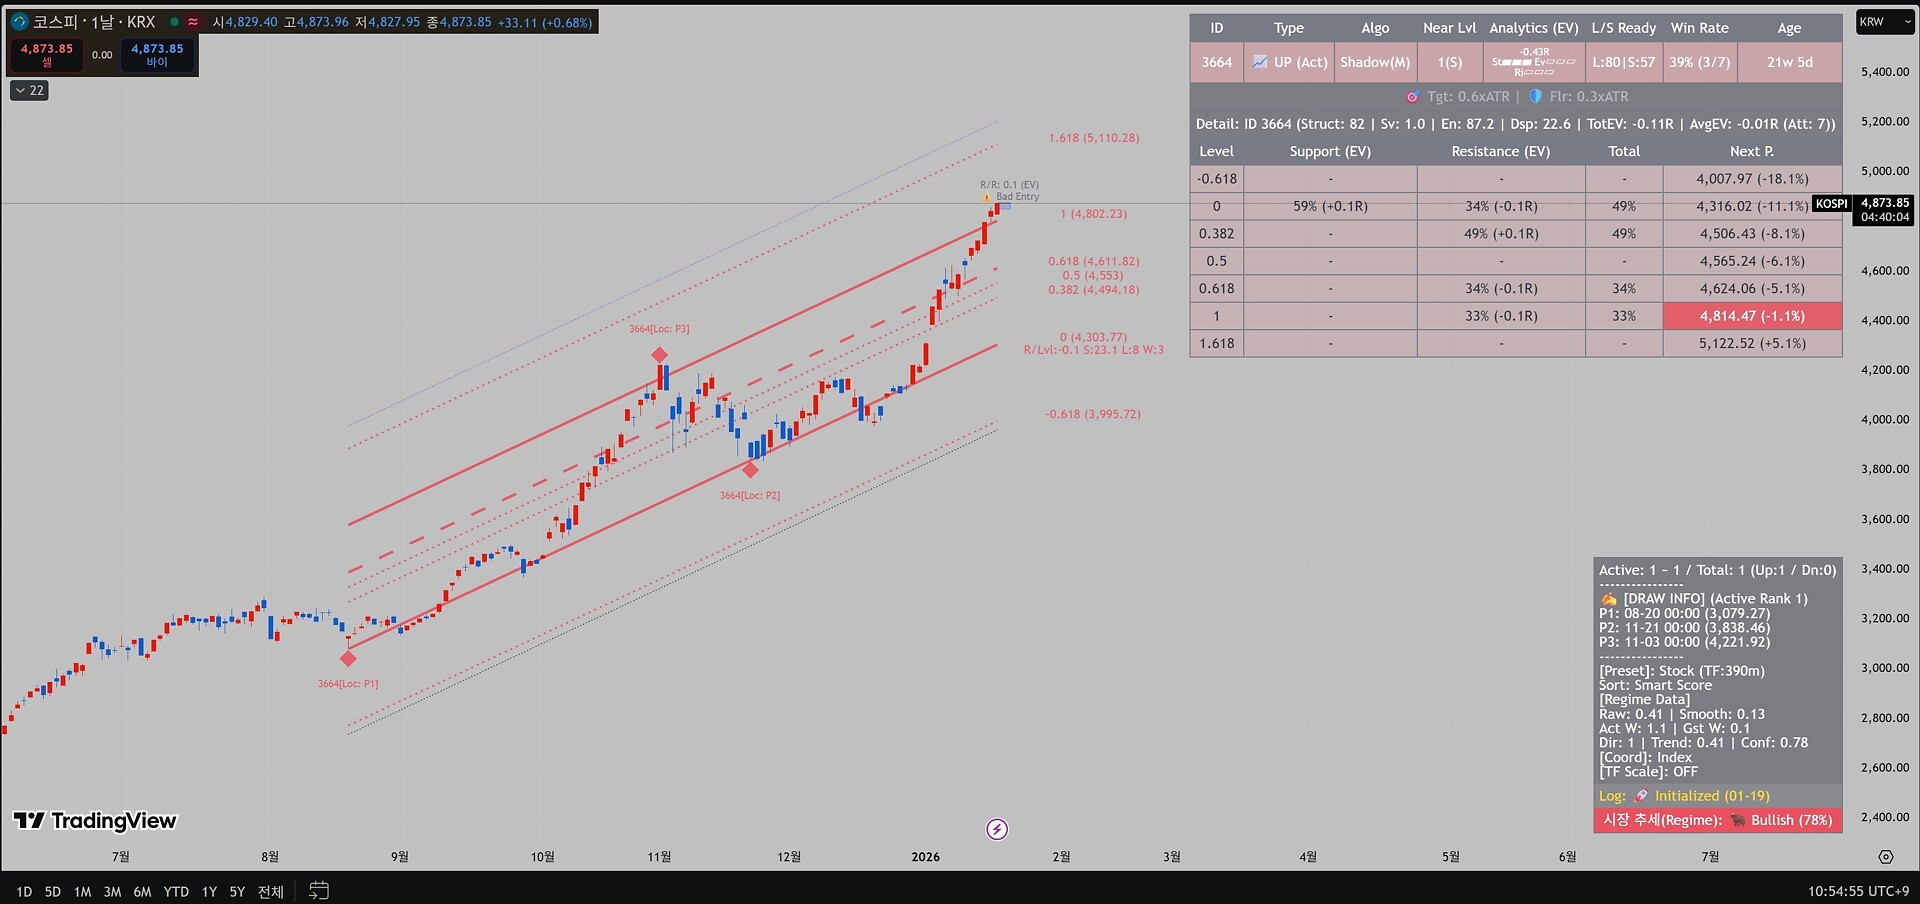Switch to the 3M time range

112,891
